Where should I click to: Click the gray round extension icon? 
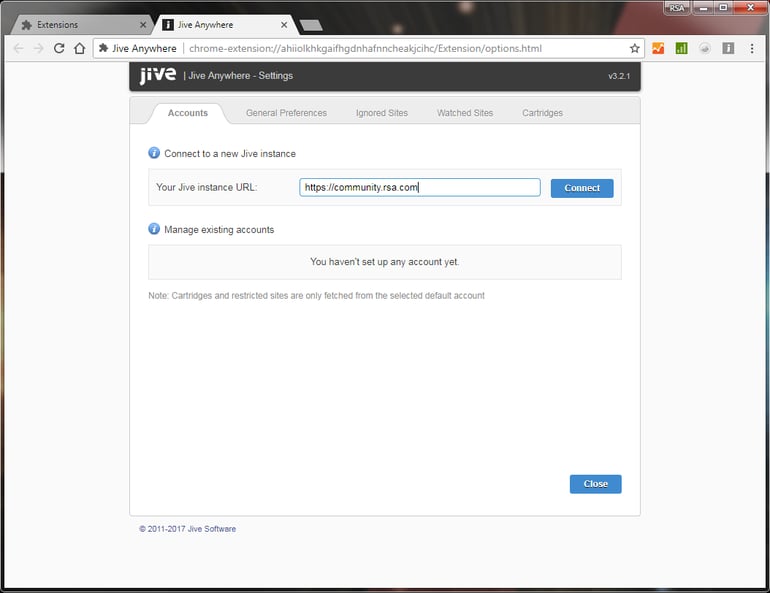[x=705, y=48]
